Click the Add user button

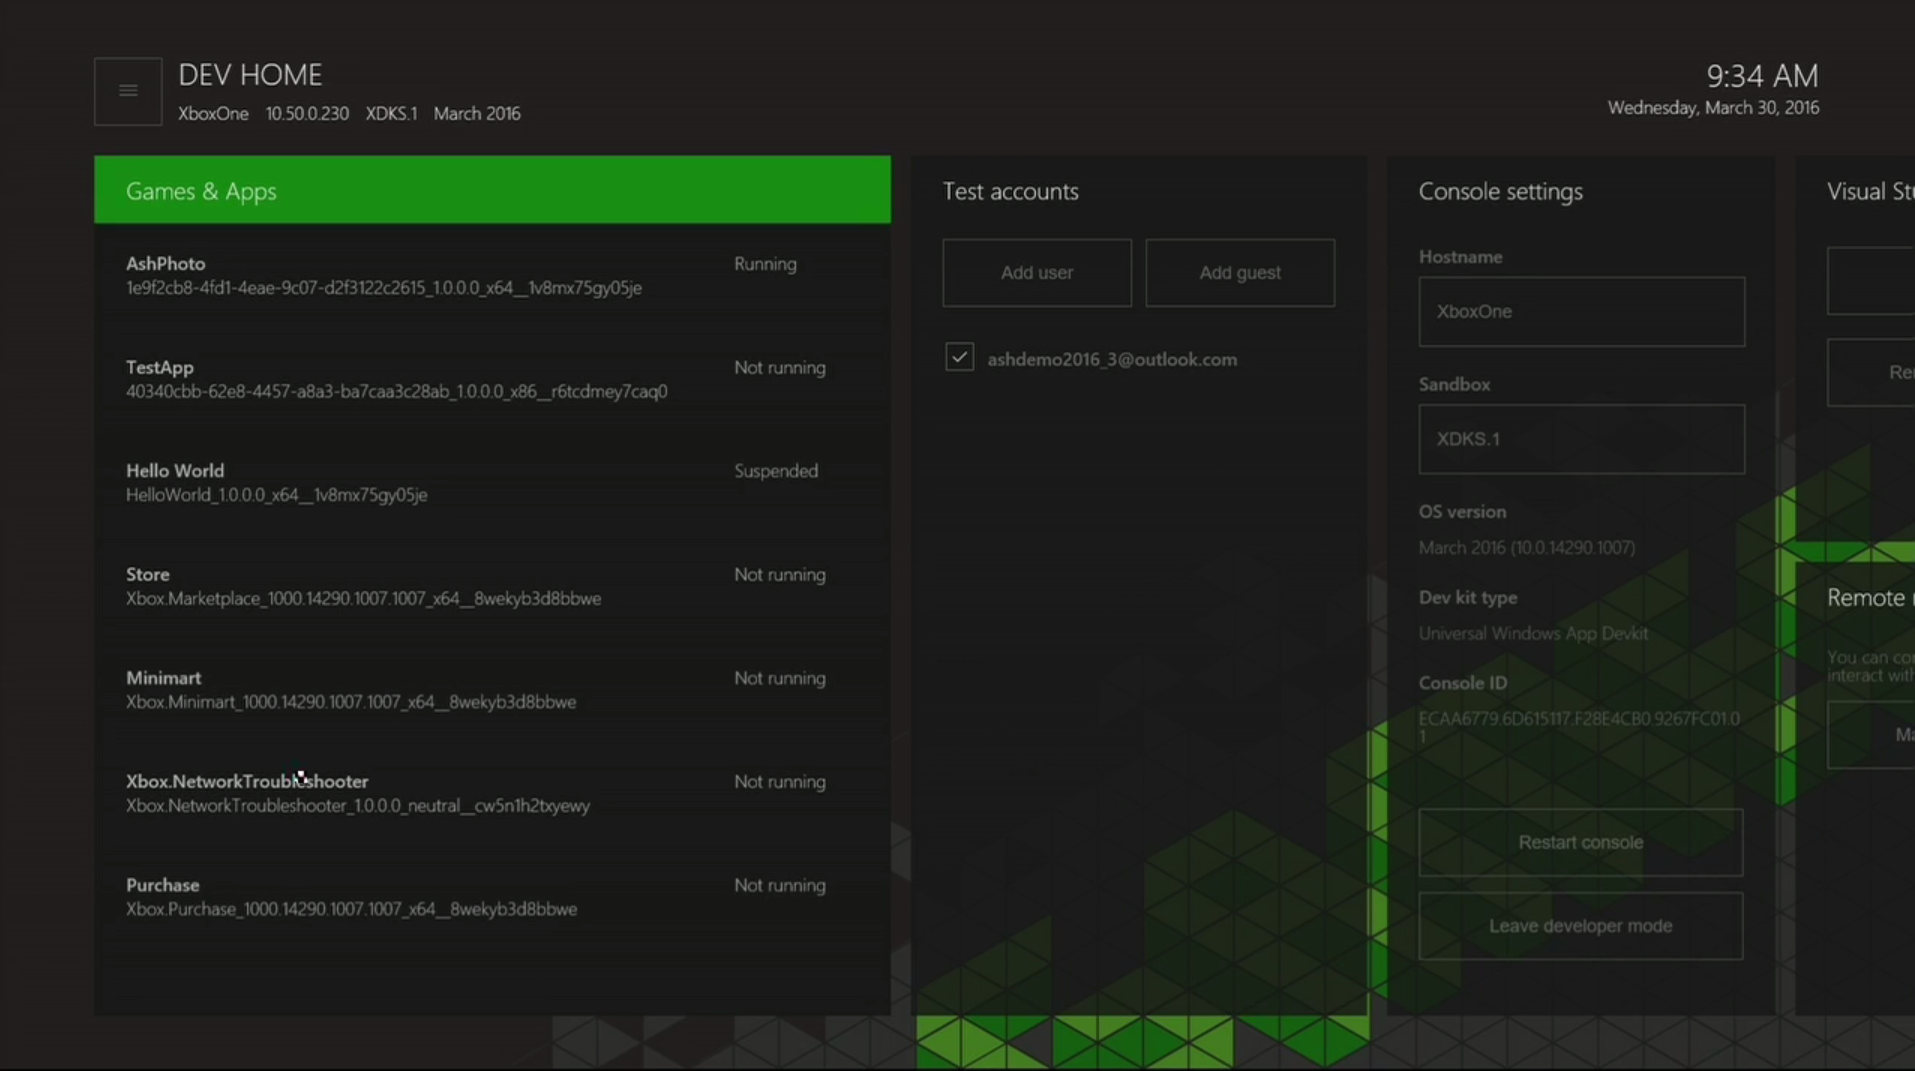(1037, 272)
